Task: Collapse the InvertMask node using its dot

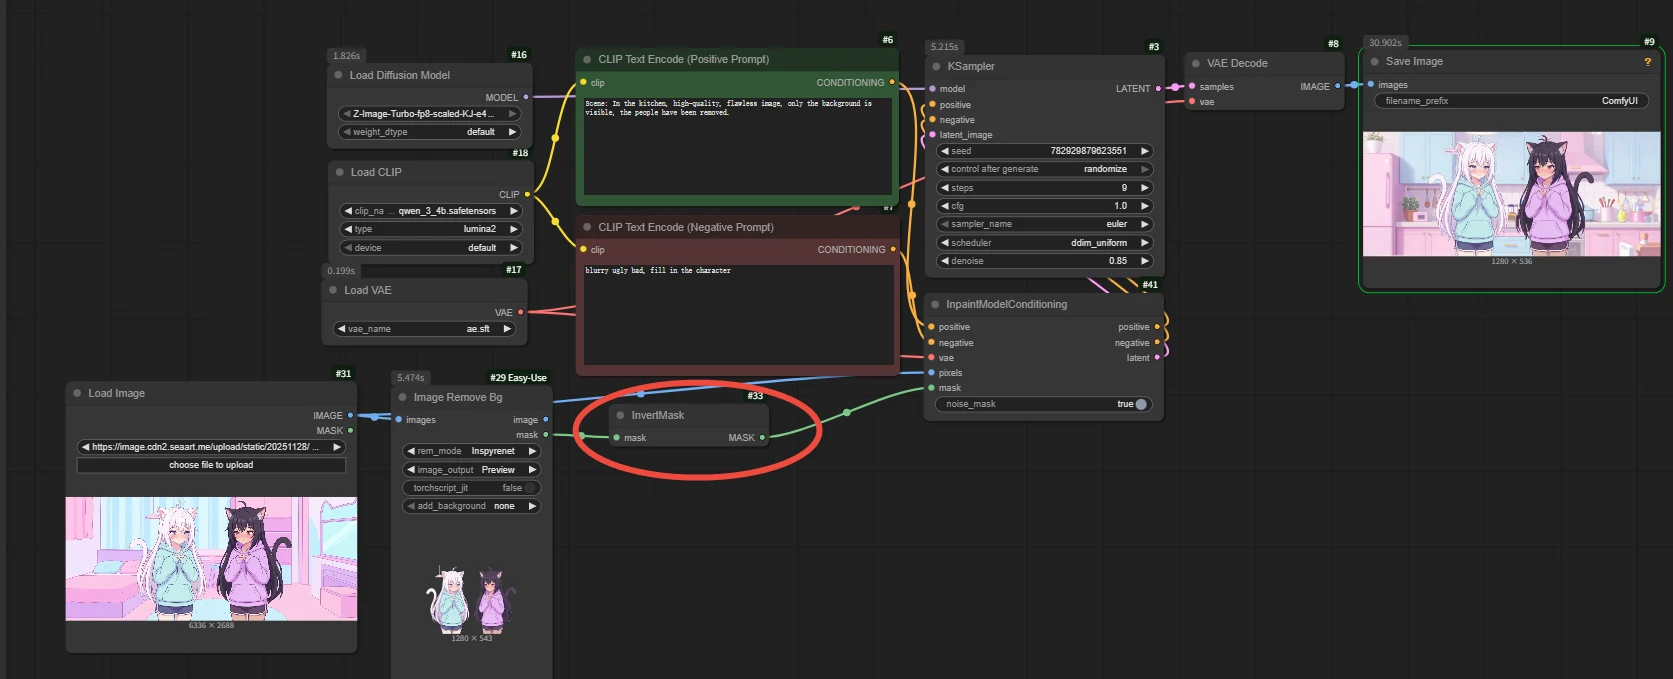Action: pos(620,415)
